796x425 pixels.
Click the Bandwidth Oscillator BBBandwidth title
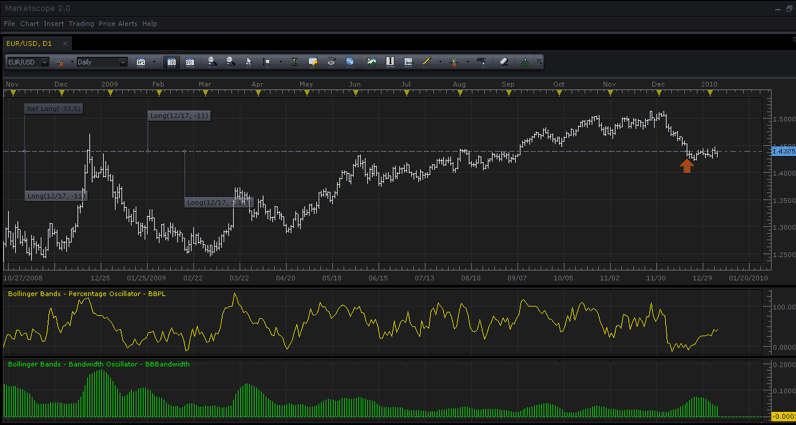[x=99, y=364]
